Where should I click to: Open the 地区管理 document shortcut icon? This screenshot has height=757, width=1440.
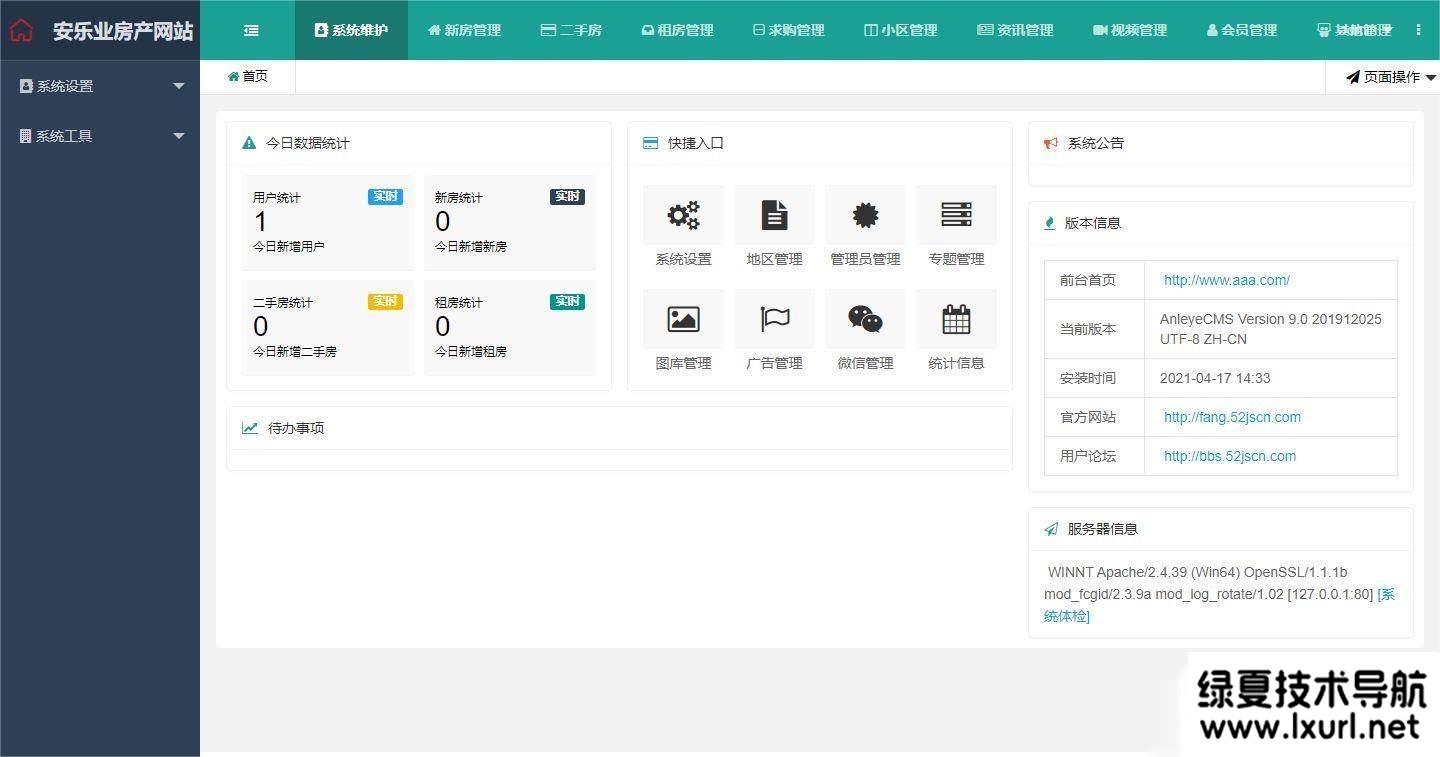tap(775, 215)
